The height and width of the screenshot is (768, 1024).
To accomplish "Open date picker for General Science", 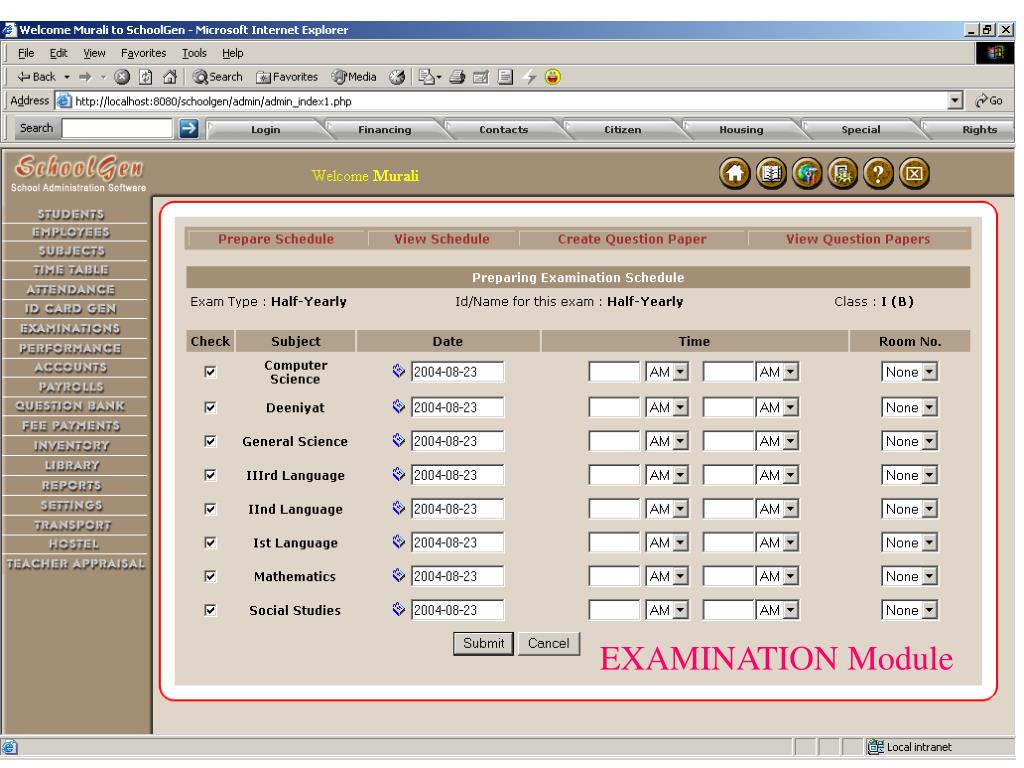I will (398, 440).
